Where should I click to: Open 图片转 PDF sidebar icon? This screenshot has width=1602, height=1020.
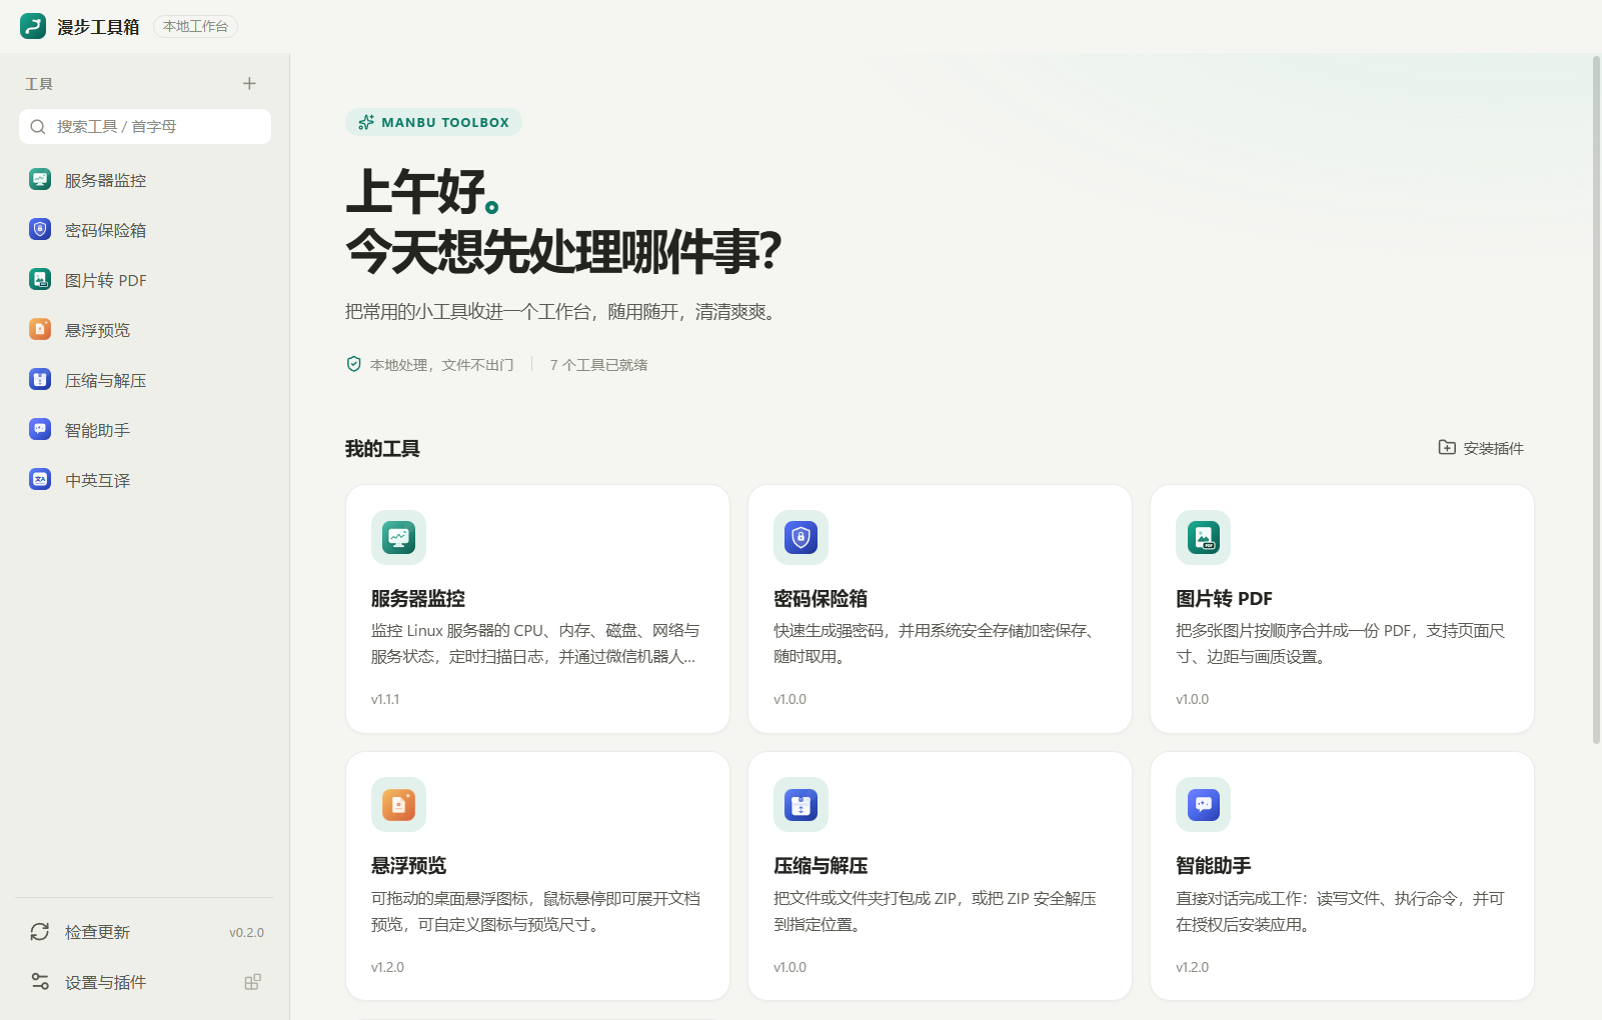pyautogui.click(x=40, y=280)
